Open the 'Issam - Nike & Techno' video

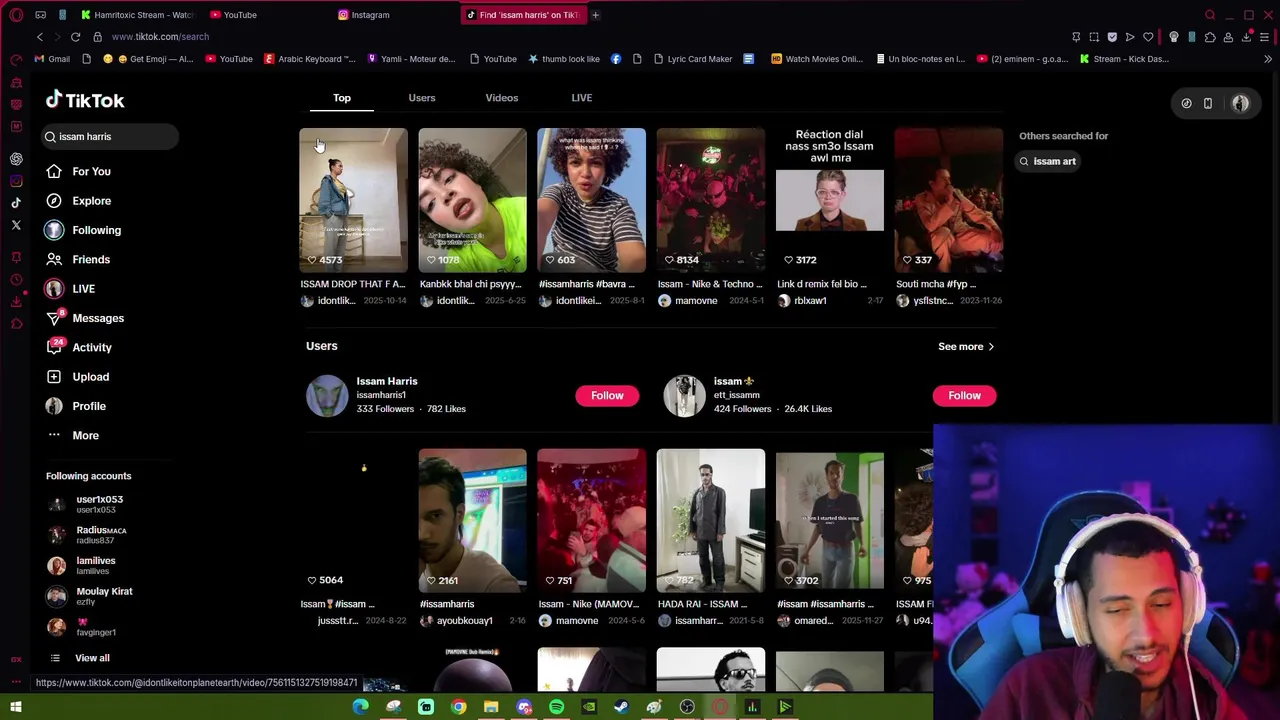click(x=711, y=200)
